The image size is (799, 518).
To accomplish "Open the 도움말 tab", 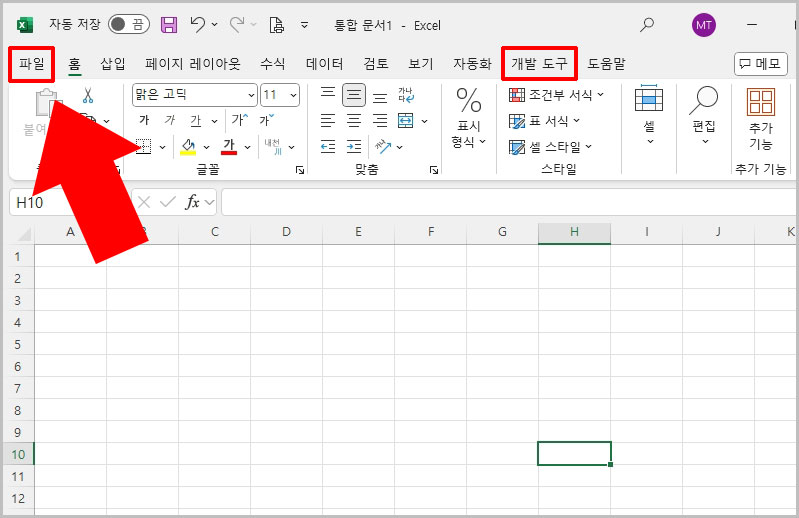I will click(606, 64).
